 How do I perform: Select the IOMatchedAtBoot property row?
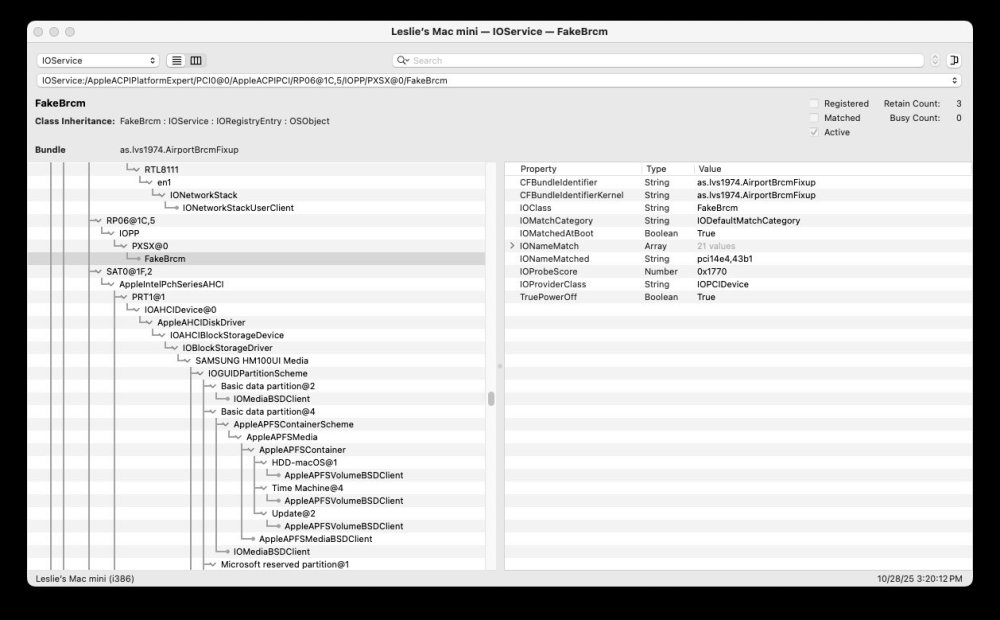pos(739,233)
